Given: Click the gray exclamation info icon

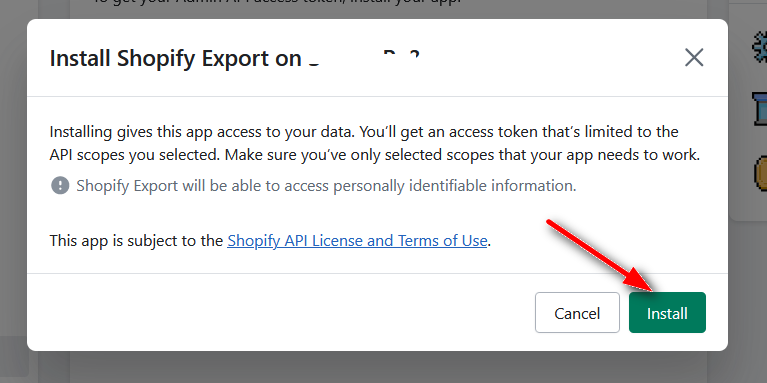Looking at the screenshot, I should tap(60, 185).
